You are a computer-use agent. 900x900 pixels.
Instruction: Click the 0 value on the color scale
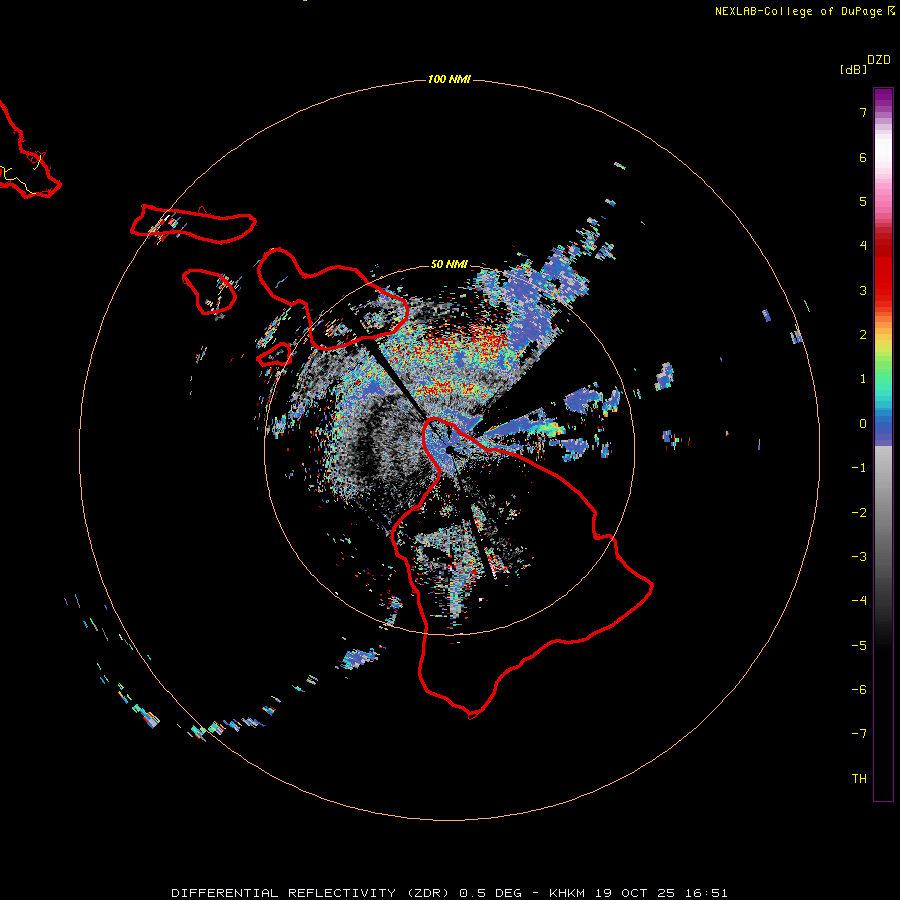[863, 424]
